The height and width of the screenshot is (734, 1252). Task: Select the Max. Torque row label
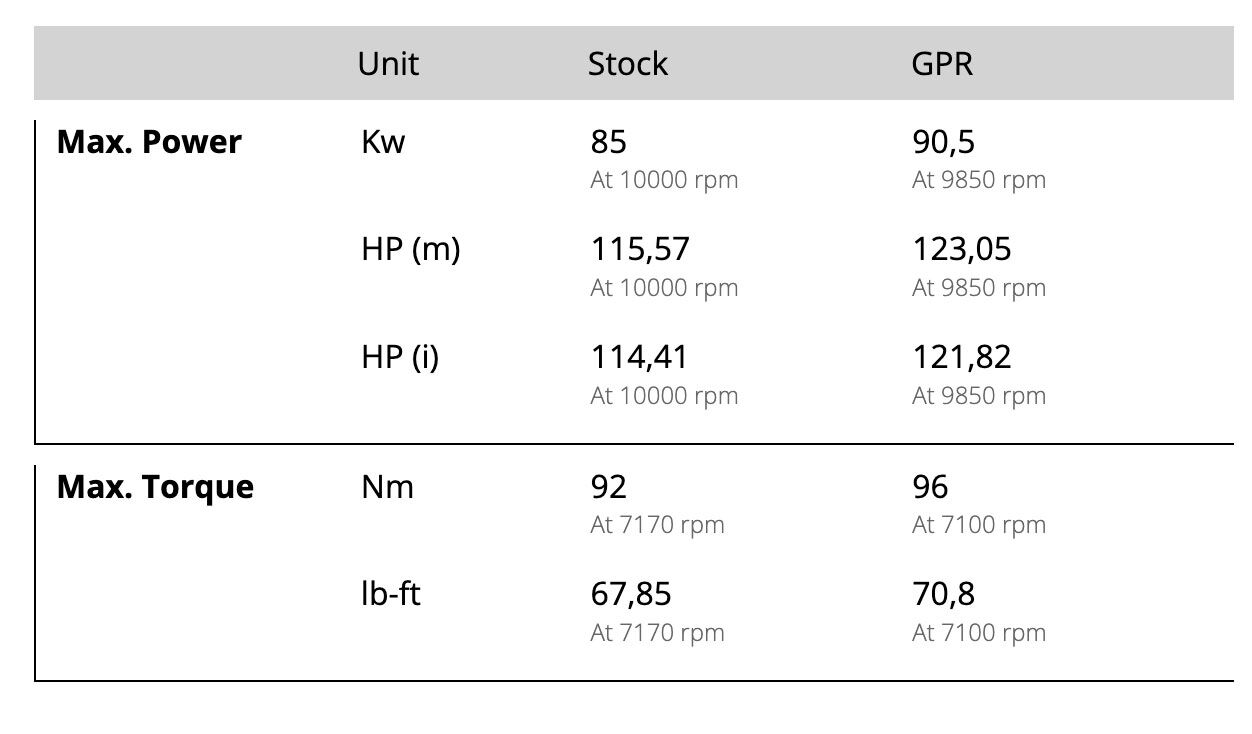pos(155,487)
